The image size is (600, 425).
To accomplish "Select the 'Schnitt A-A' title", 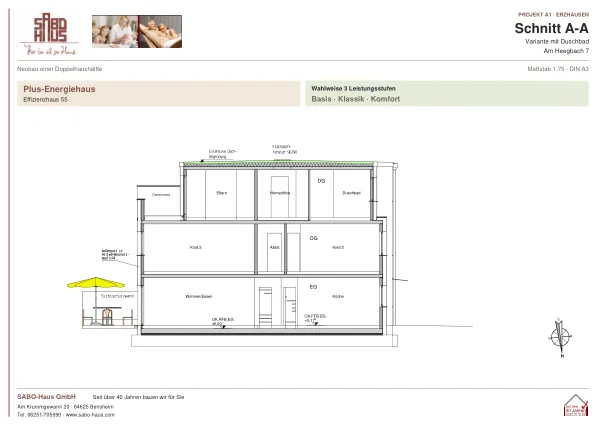I will pyautogui.click(x=551, y=28).
